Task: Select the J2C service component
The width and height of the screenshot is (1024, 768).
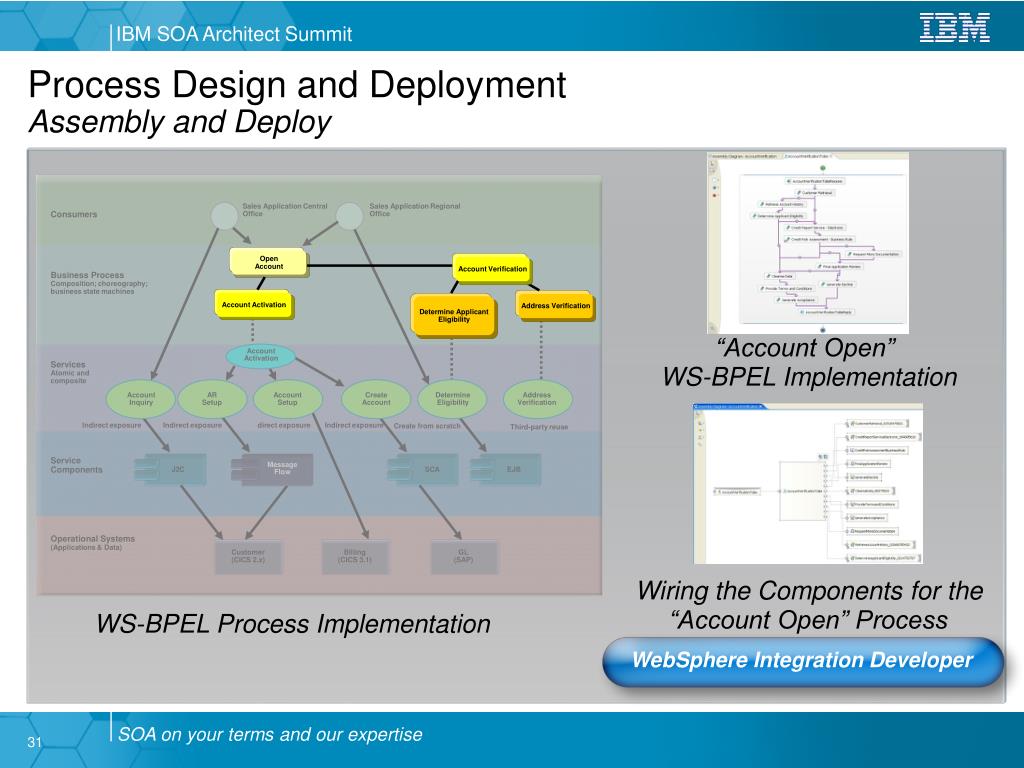Action: pyautogui.click(x=171, y=470)
